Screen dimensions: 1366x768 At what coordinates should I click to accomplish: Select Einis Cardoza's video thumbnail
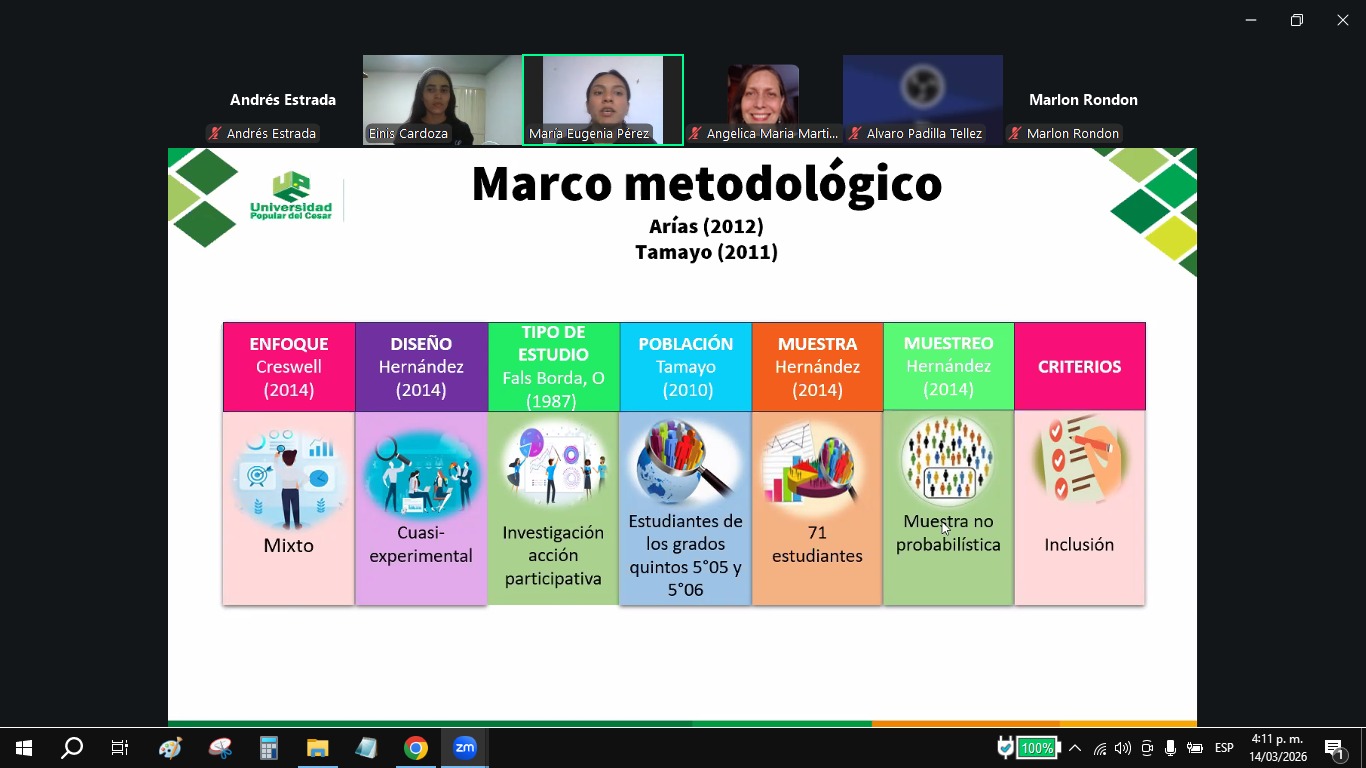point(442,100)
